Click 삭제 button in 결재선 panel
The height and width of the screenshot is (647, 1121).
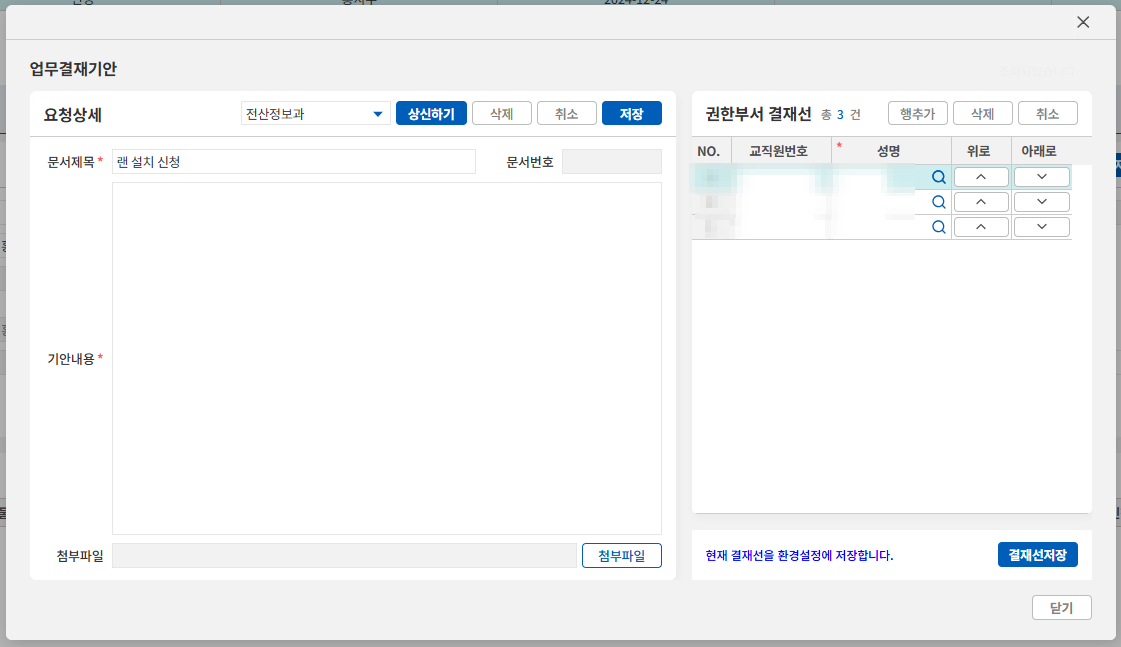[982, 114]
